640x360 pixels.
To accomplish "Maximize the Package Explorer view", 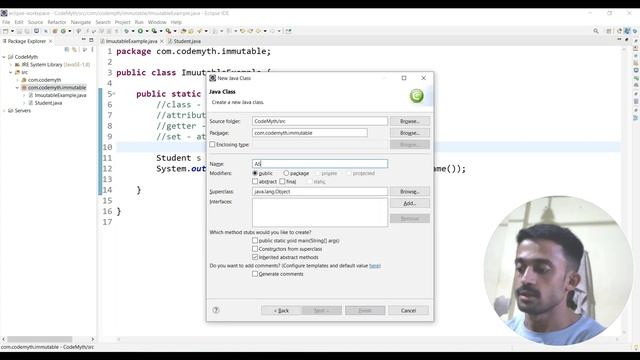I will pyautogui.click(x=91, y=40).
